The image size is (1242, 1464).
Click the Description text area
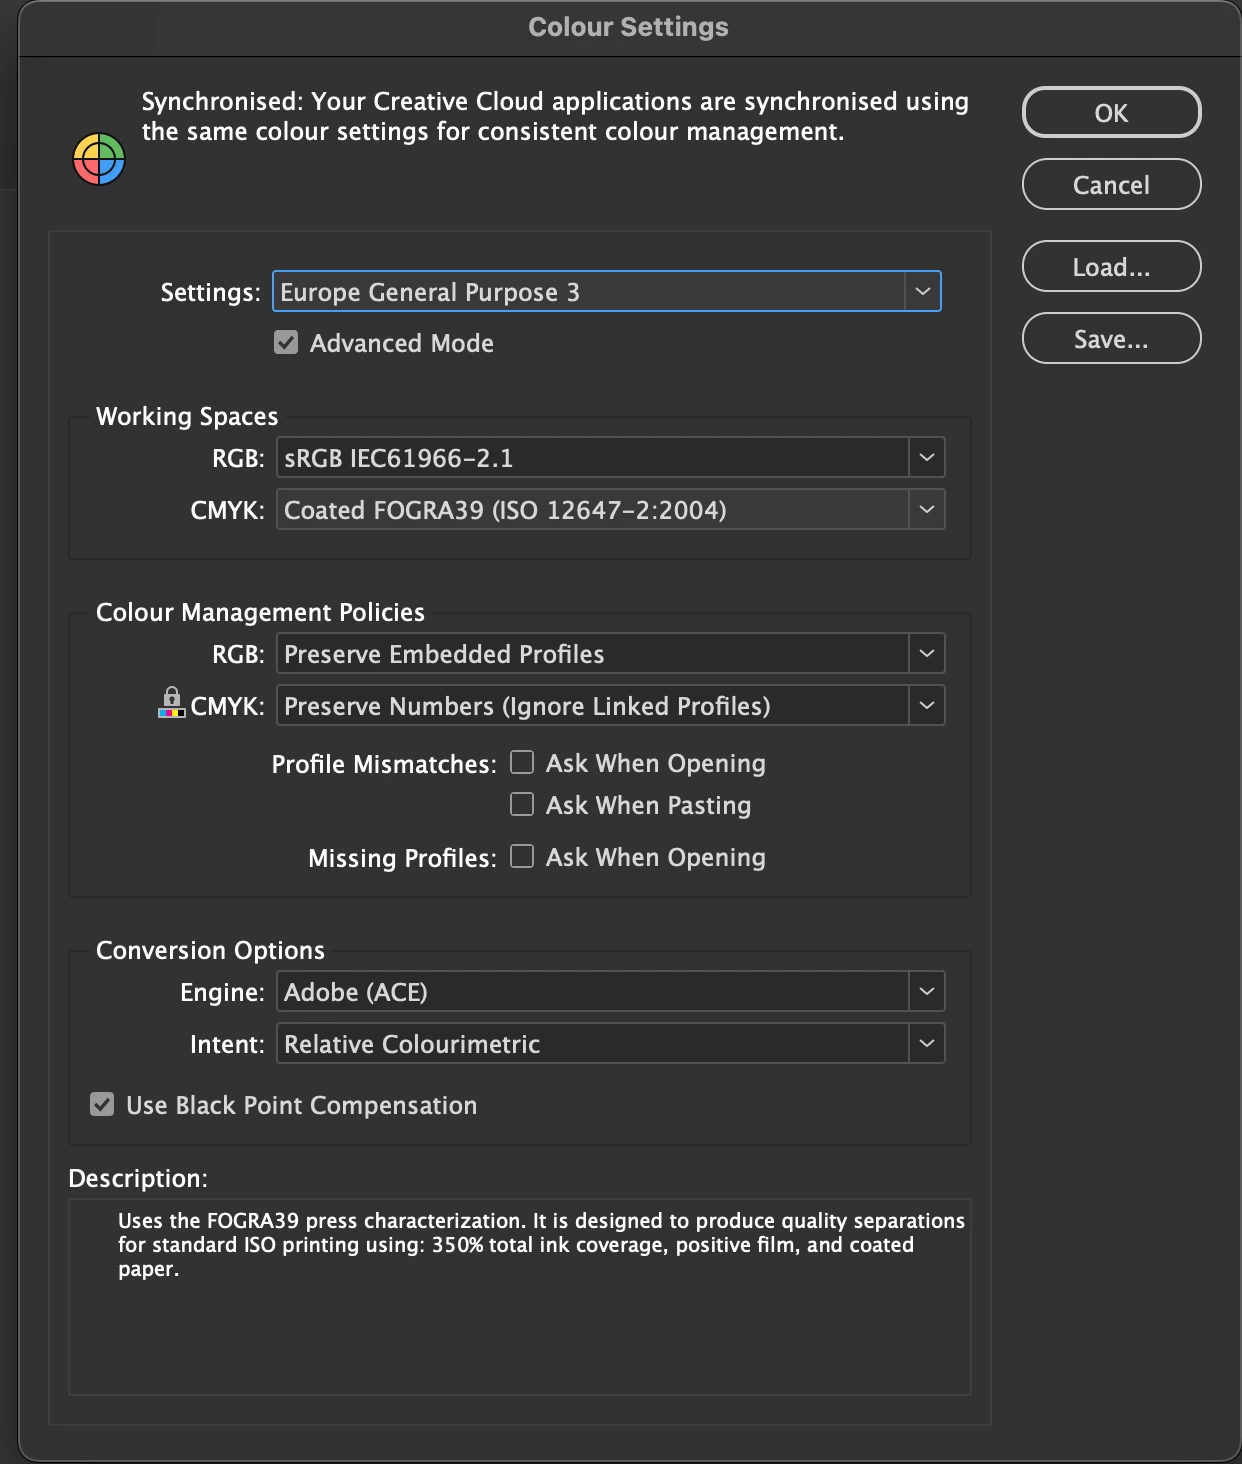520,1297
